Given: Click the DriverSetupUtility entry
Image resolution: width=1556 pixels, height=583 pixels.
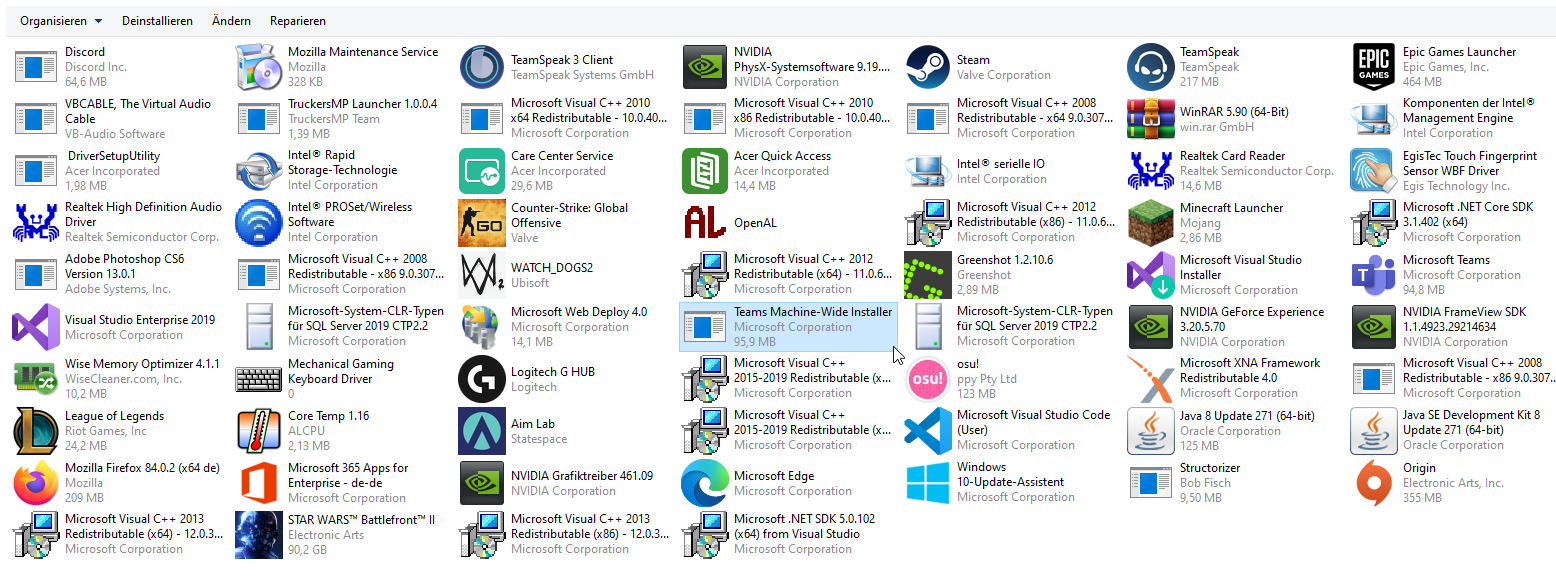Looking at the screenshot, I should tap(118, 171).
